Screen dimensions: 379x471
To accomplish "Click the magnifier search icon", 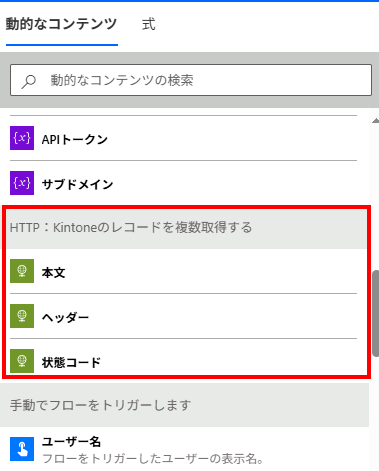I will (29, 81).
